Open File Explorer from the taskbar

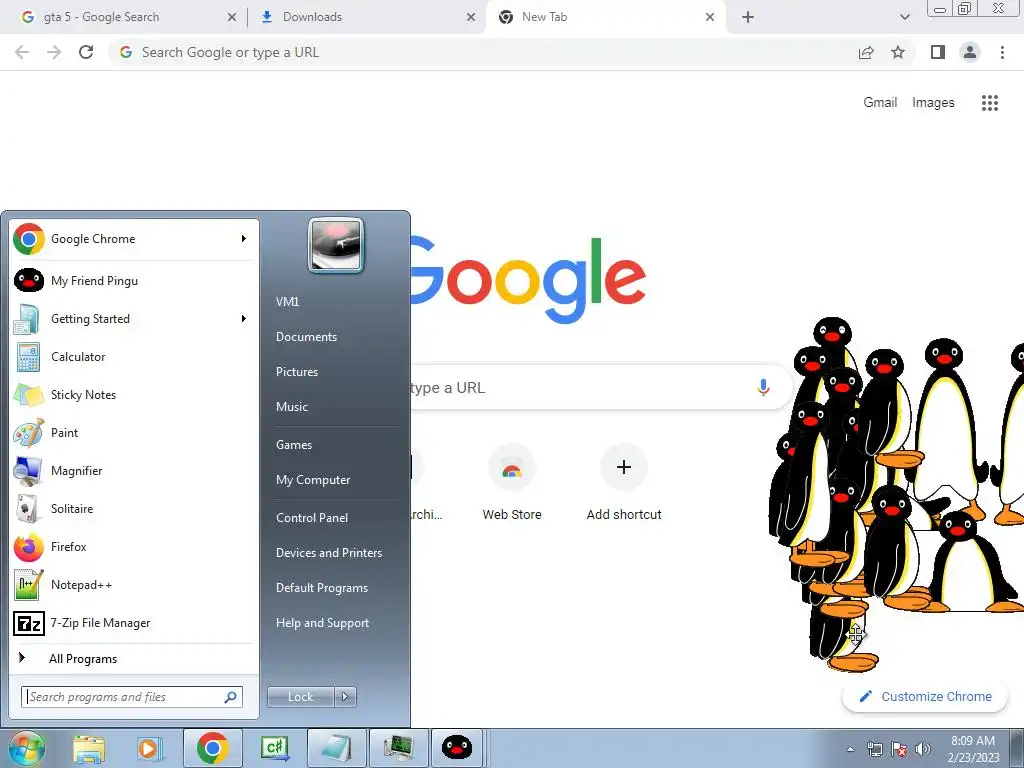tap(89, 748)
